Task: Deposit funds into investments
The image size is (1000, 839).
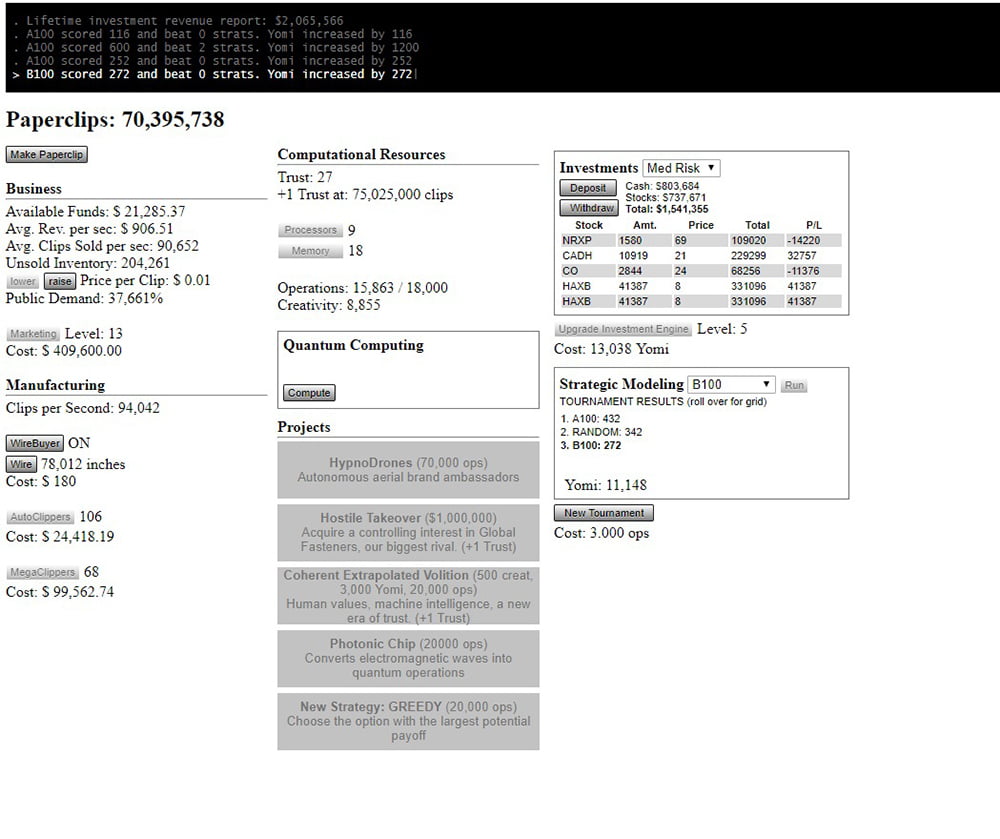Action: click(x=588, y=188)
